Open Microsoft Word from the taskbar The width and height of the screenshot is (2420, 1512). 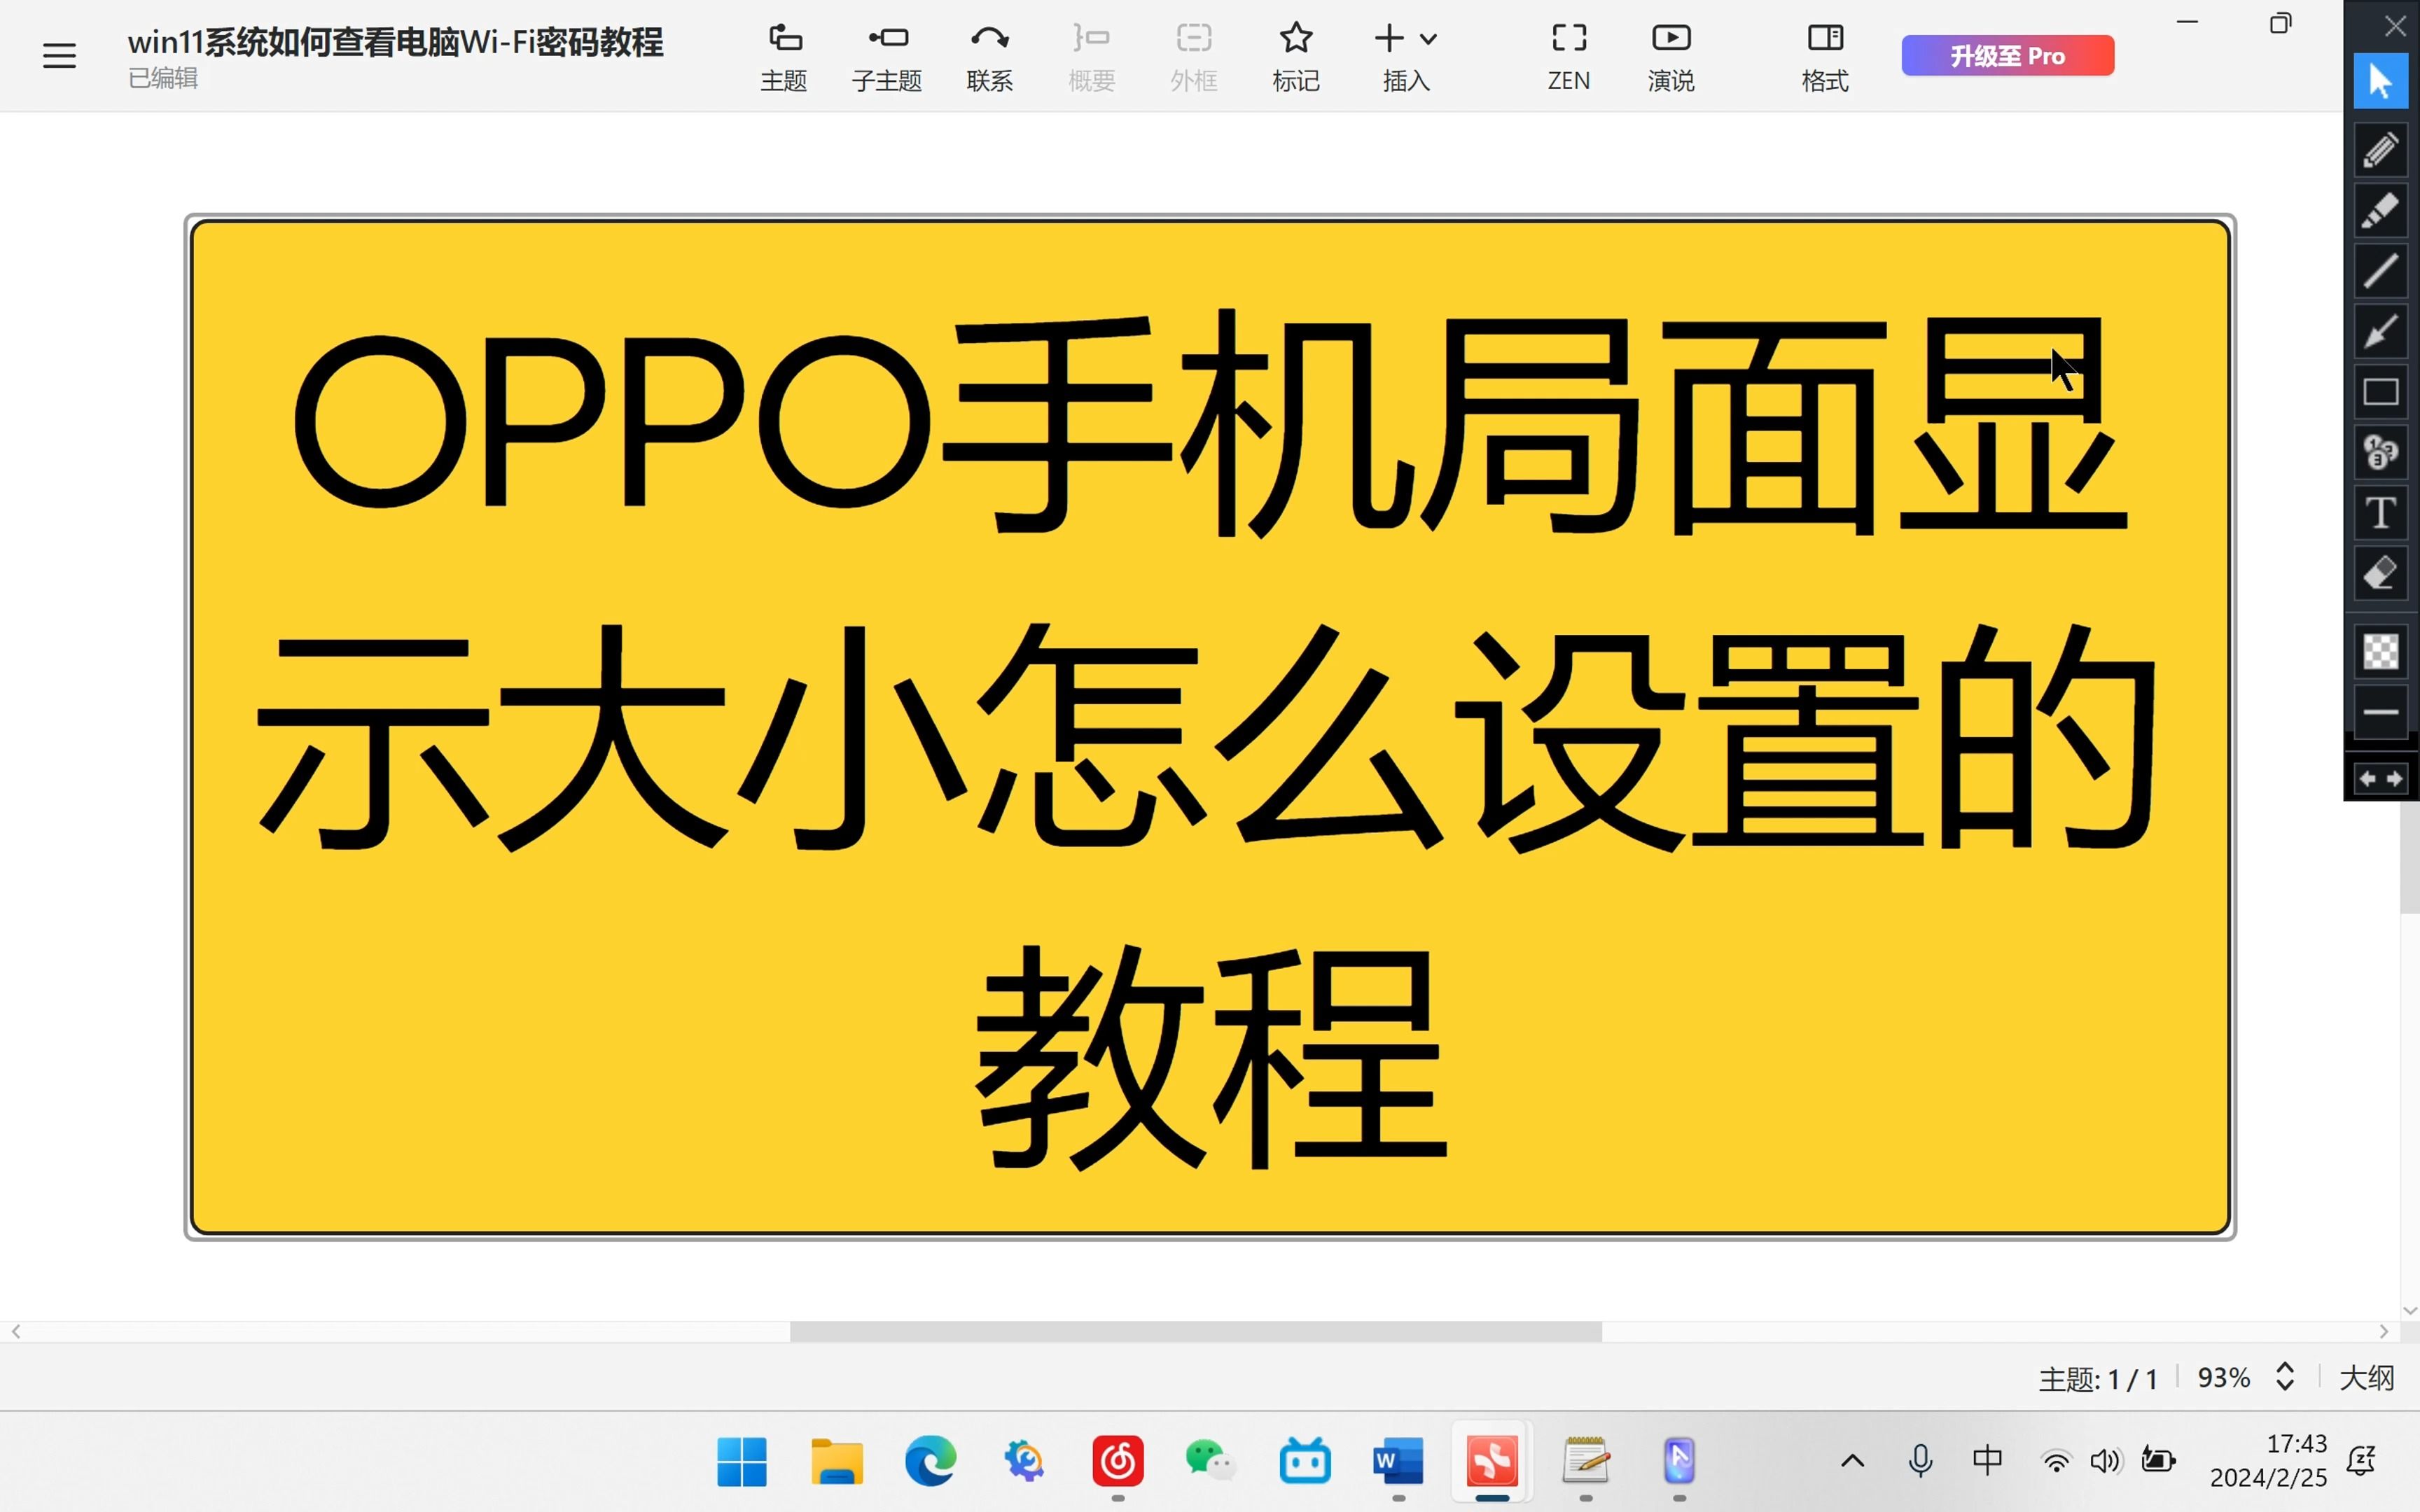[1398, 1462]
